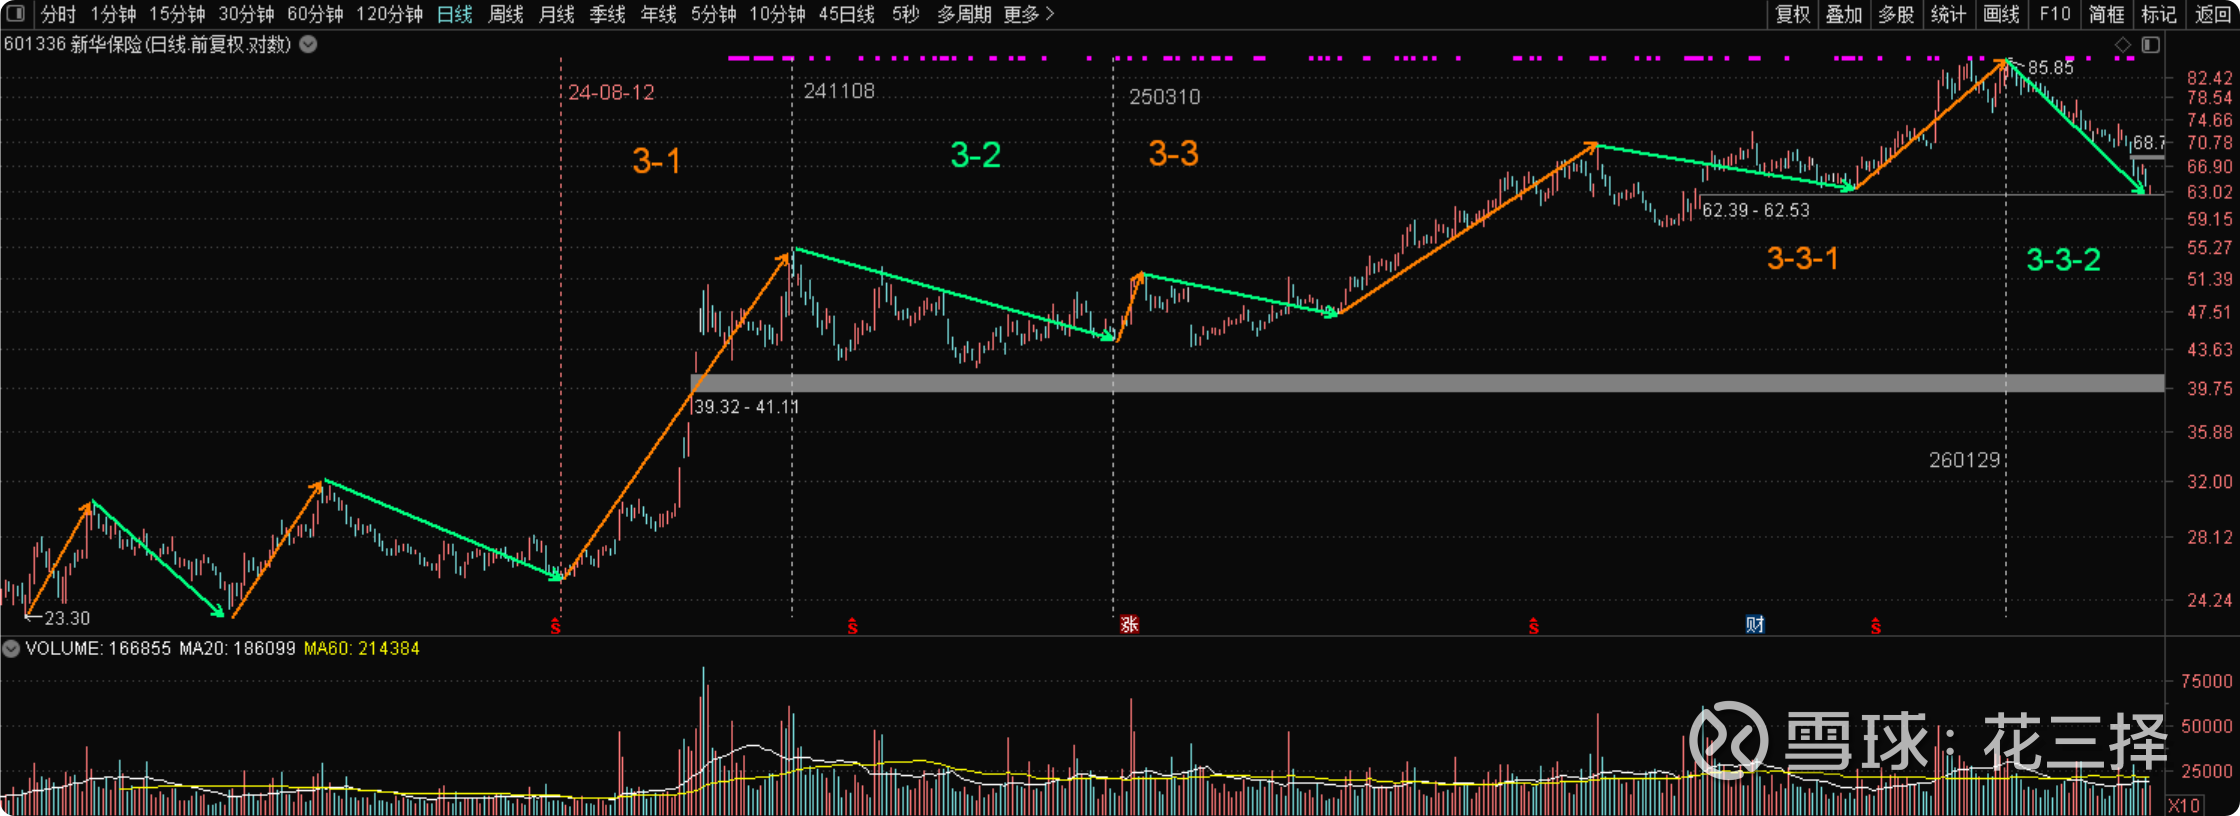Click the S marker just right of 财
Image resolution: width=2240 pixels, height=816 pixels.
point(1876,627)
